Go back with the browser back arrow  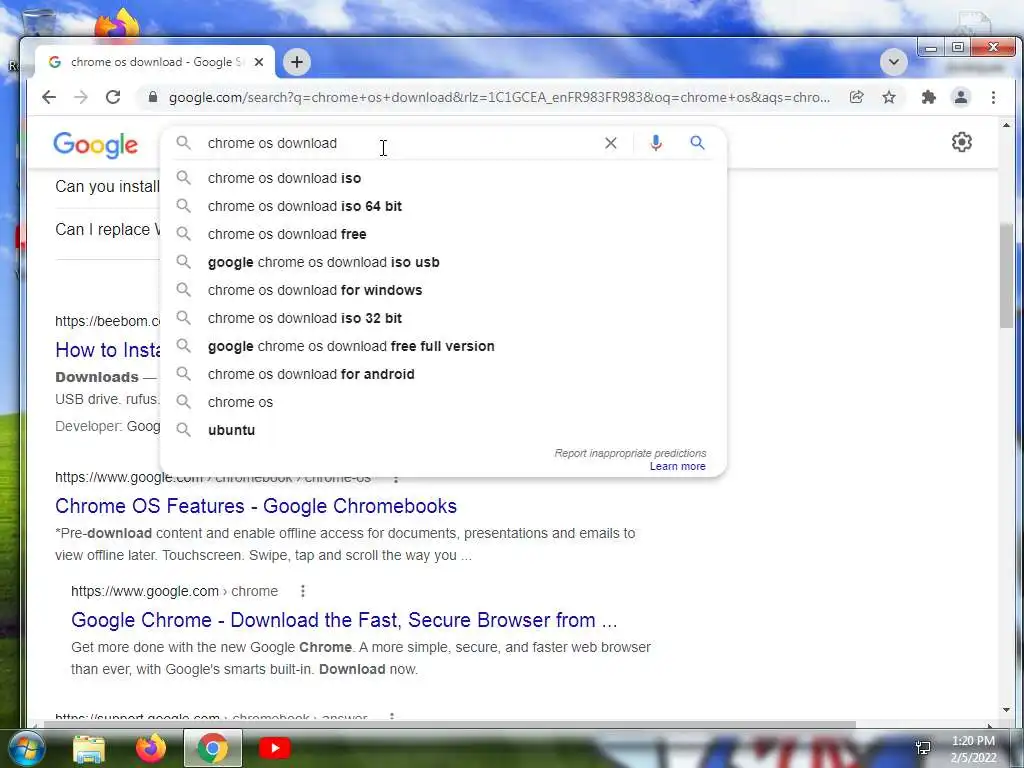click(49, 97)
